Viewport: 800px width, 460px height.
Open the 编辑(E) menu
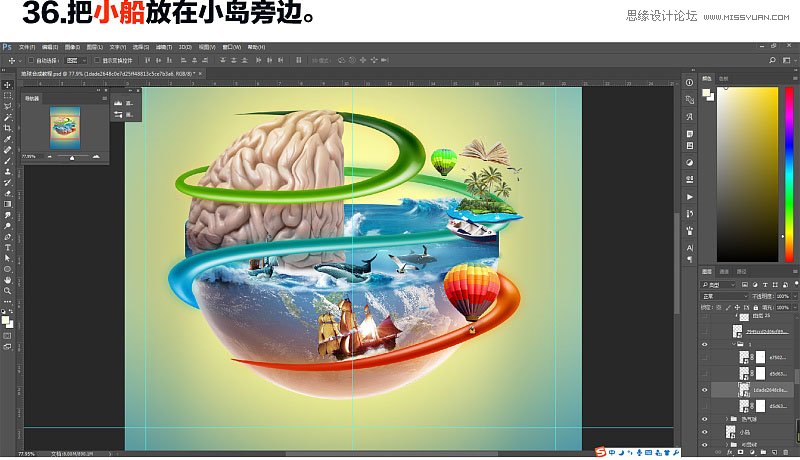tap(49, 47)
